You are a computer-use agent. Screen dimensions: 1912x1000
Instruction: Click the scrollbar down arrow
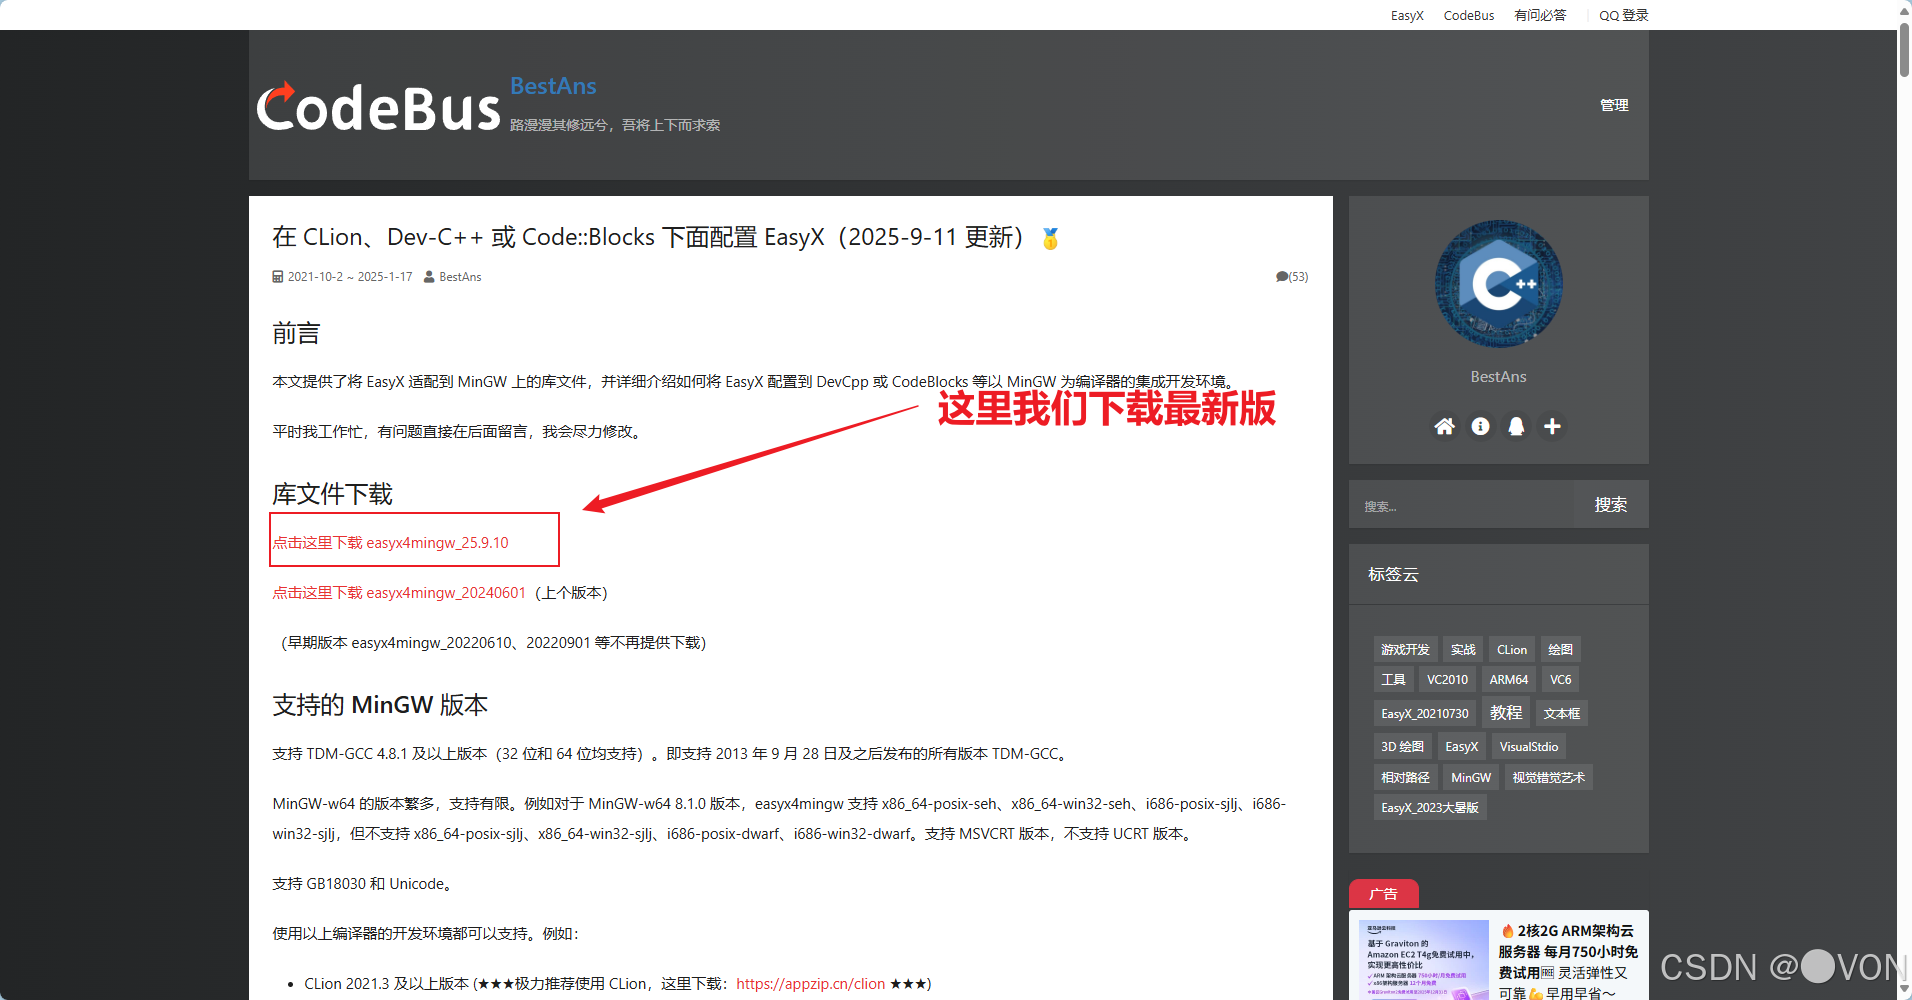(1904, 991)
